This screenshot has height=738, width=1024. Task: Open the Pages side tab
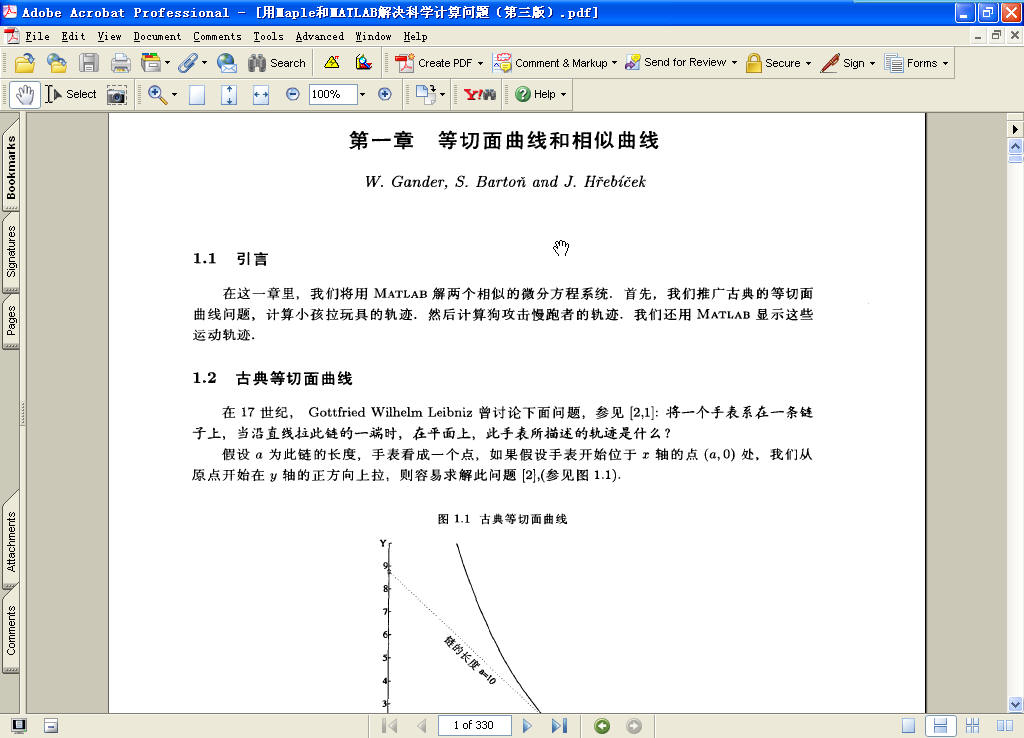11,321
